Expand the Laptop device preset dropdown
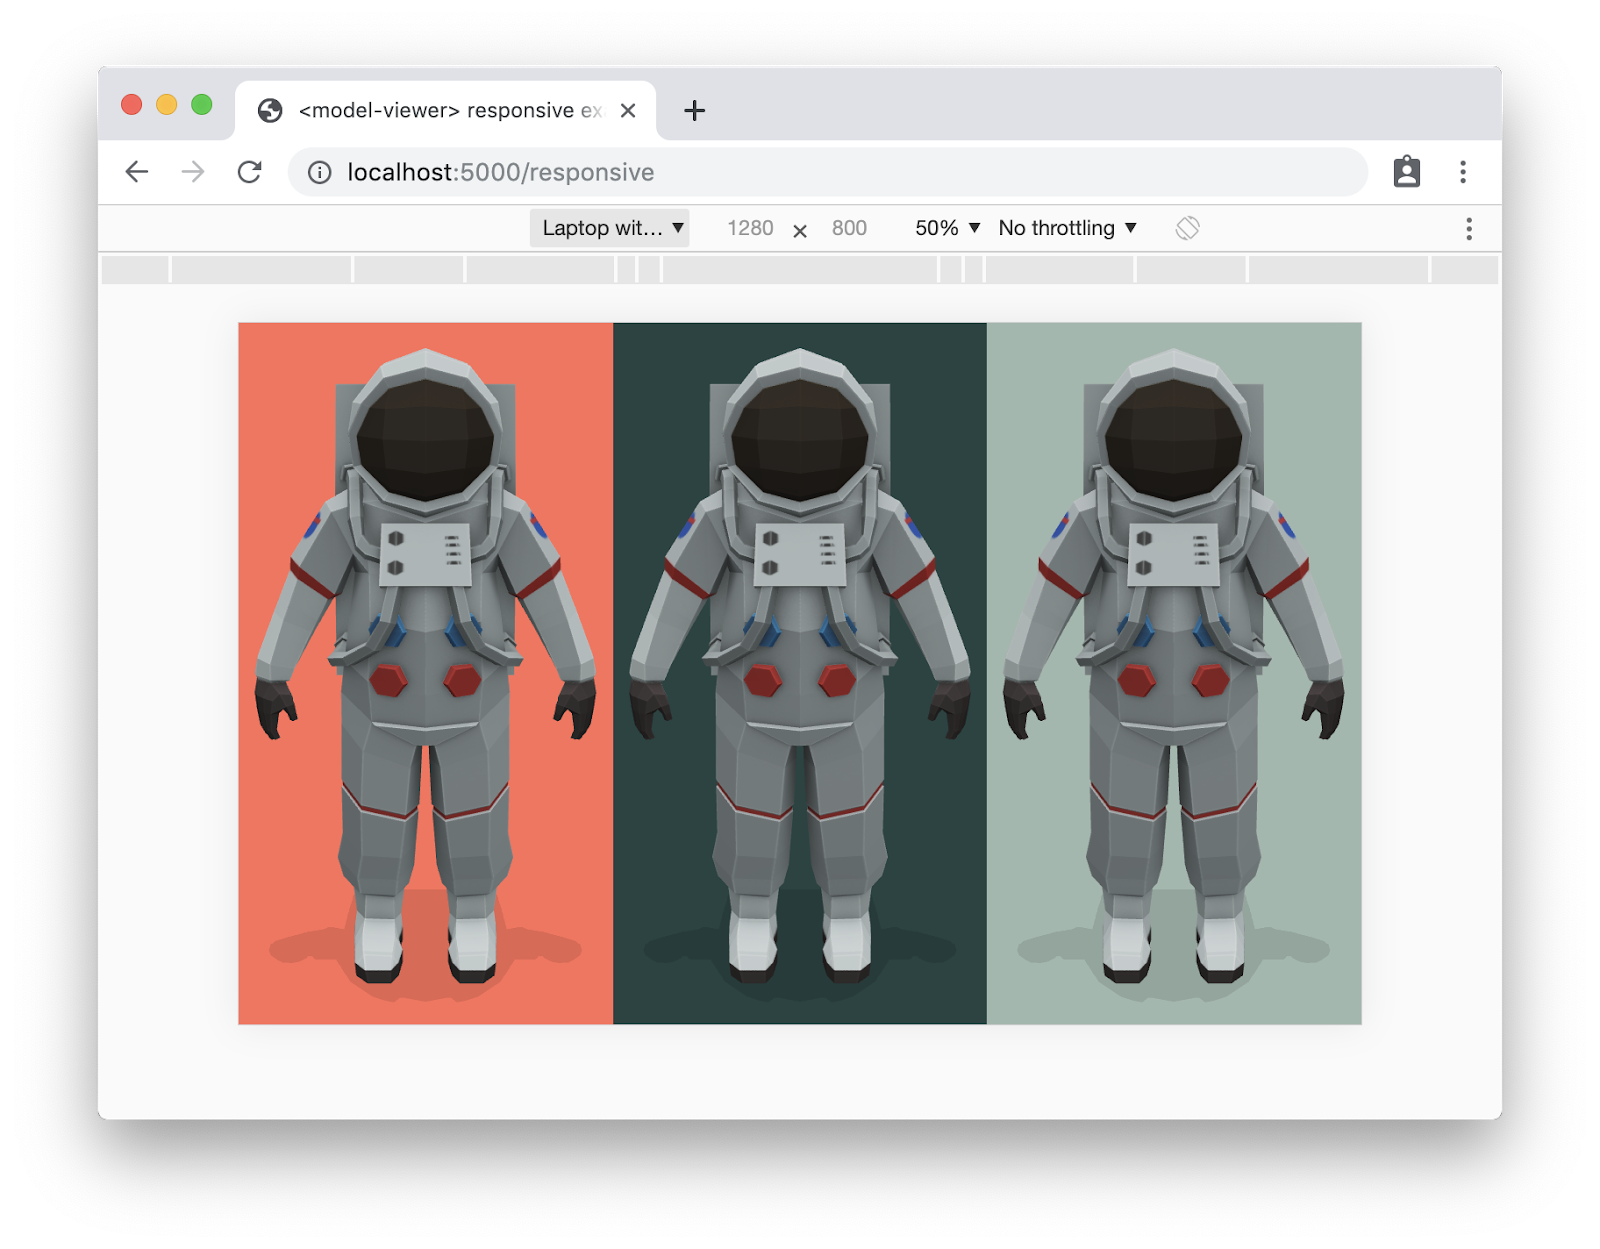This screenshot has height=1249, width=1600. click(610, 228)
